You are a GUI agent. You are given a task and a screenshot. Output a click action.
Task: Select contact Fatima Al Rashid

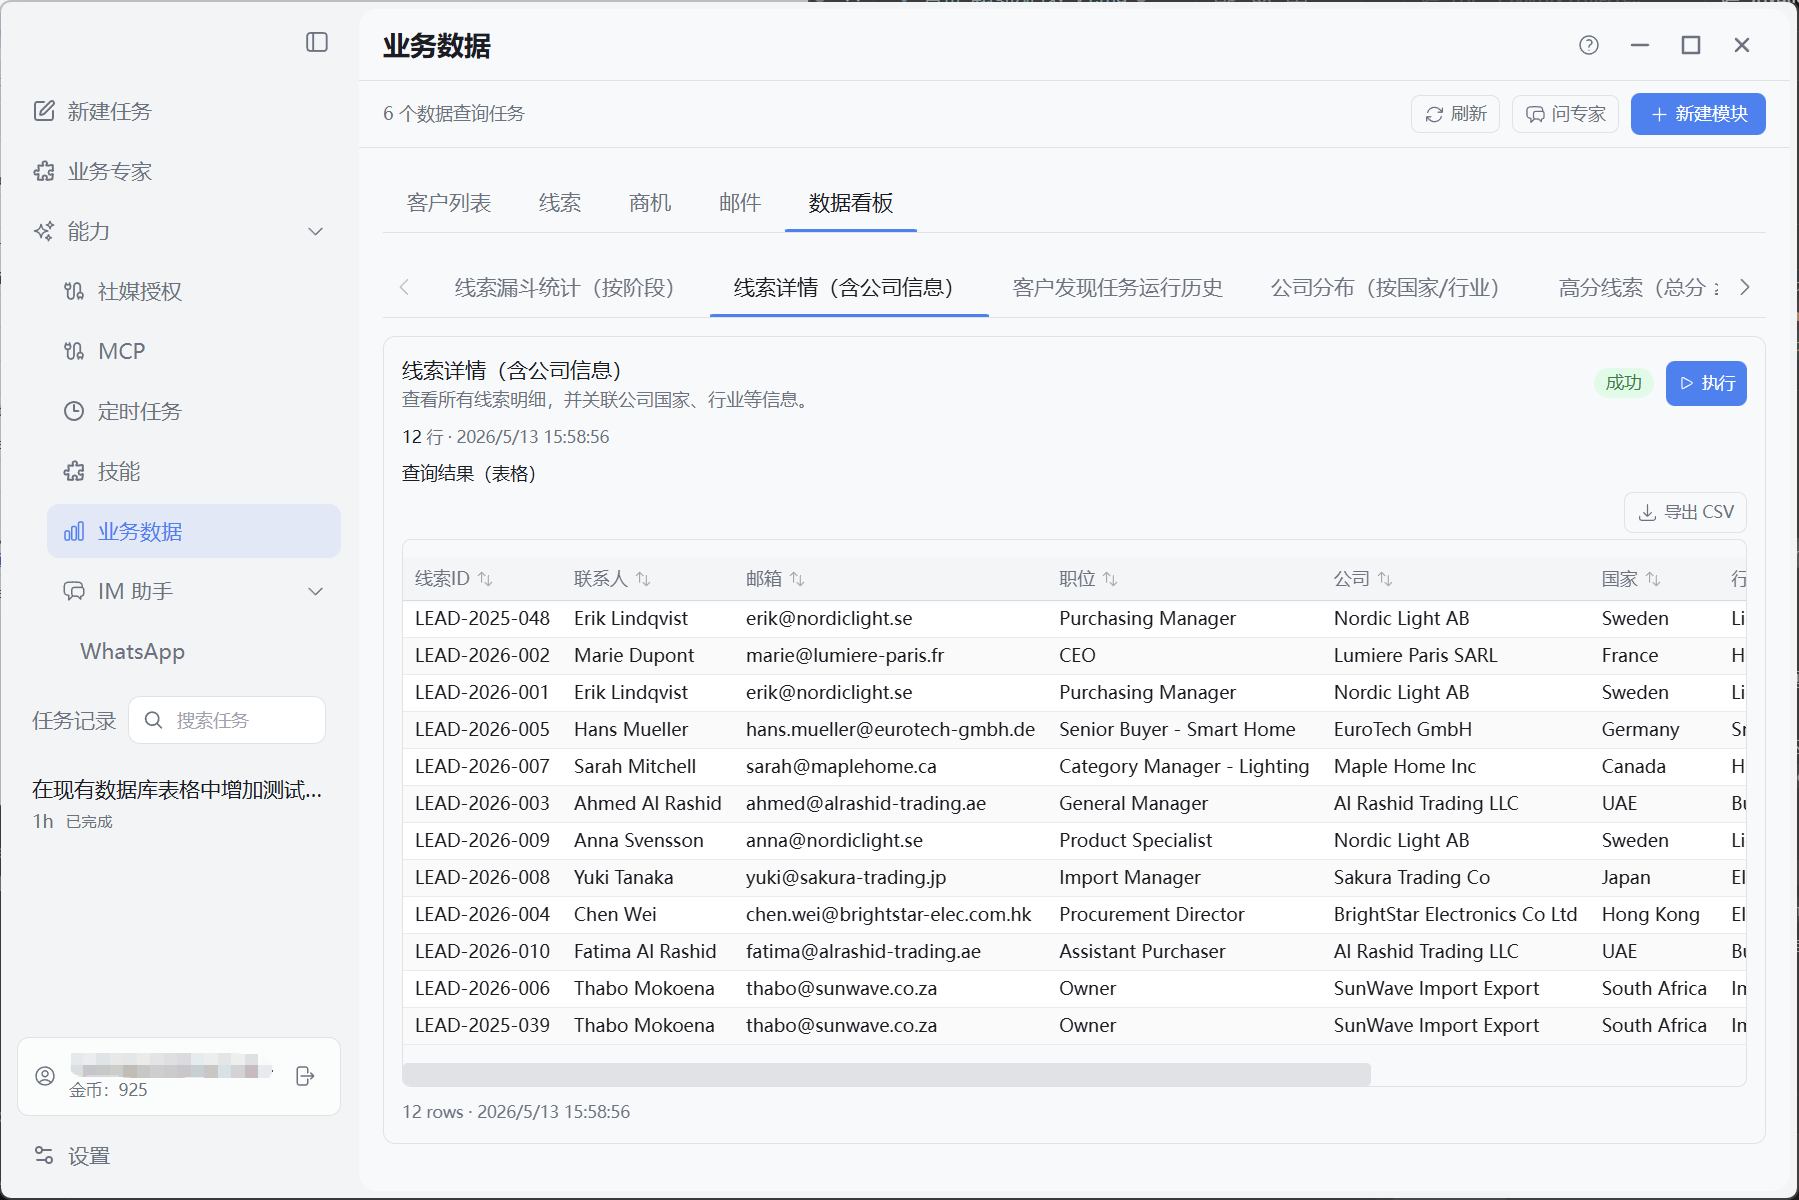point(645,951)
